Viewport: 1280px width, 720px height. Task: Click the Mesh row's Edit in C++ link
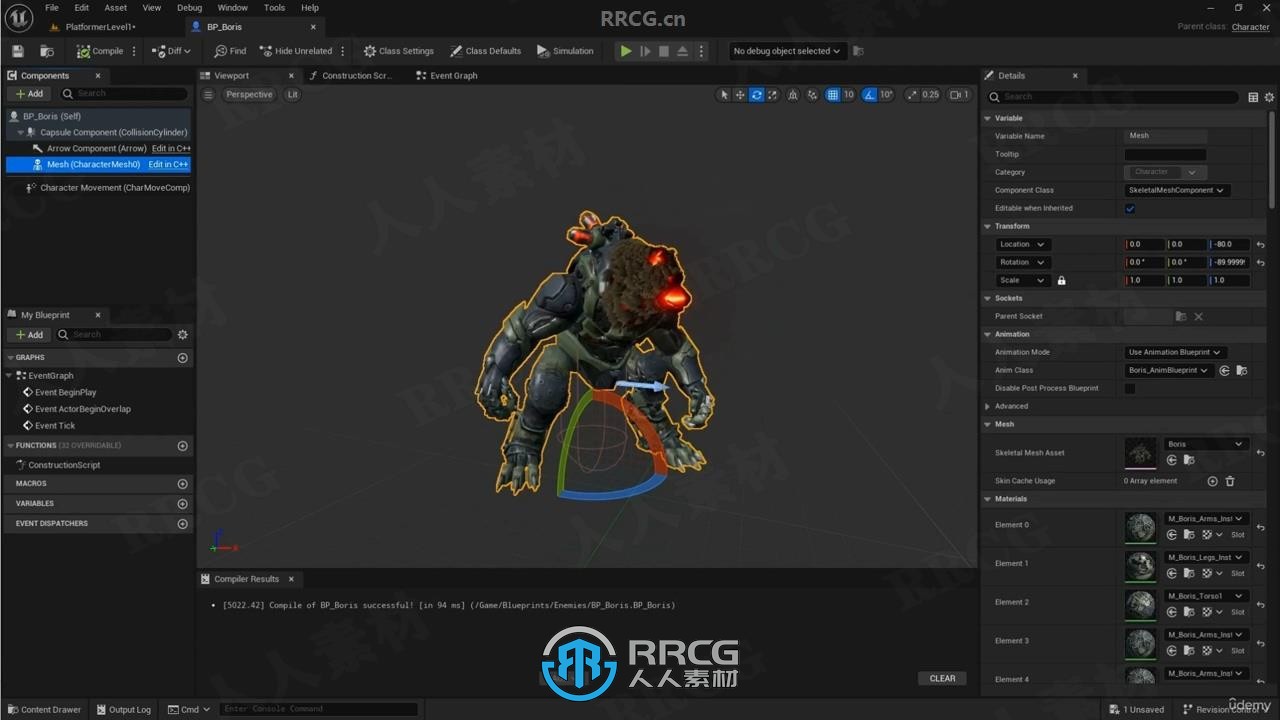tap(168, 164)
